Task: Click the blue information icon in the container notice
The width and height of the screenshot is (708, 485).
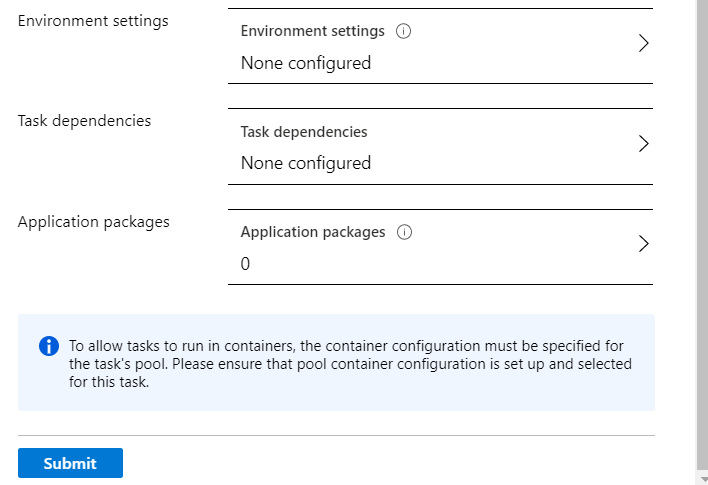Action: coord(49,346)
